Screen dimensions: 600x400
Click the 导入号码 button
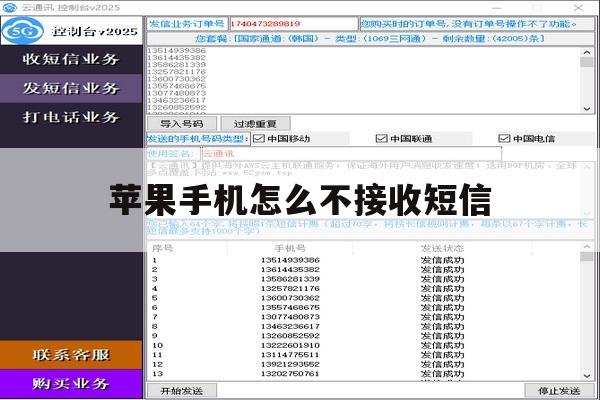pos(182,124)
